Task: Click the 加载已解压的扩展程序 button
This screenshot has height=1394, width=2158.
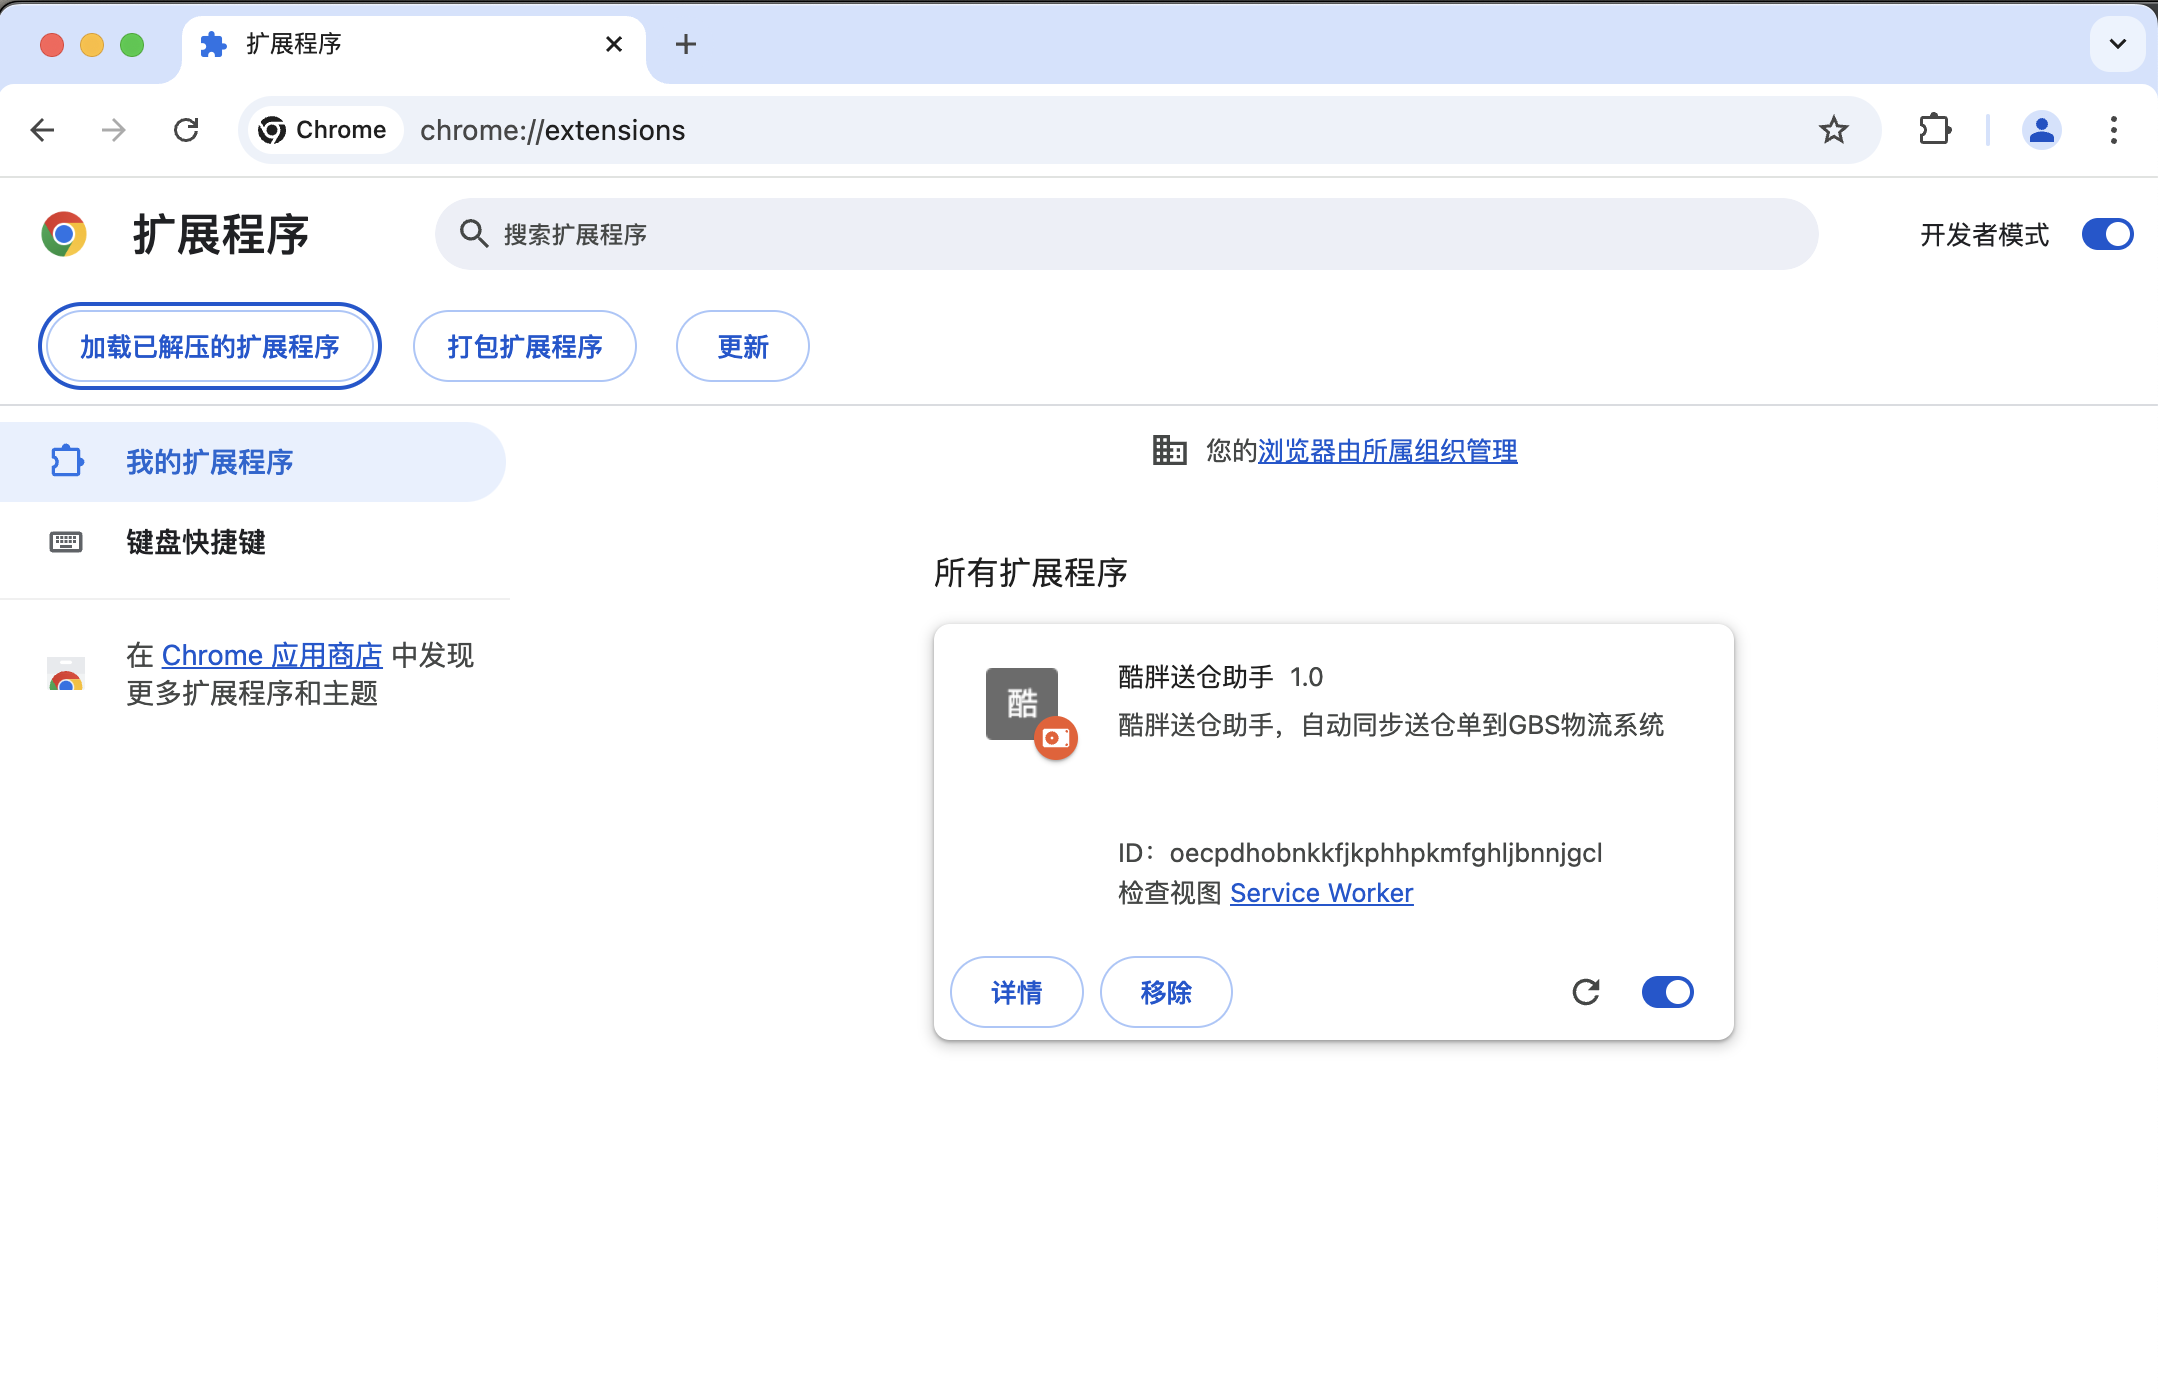Action: 209,345
